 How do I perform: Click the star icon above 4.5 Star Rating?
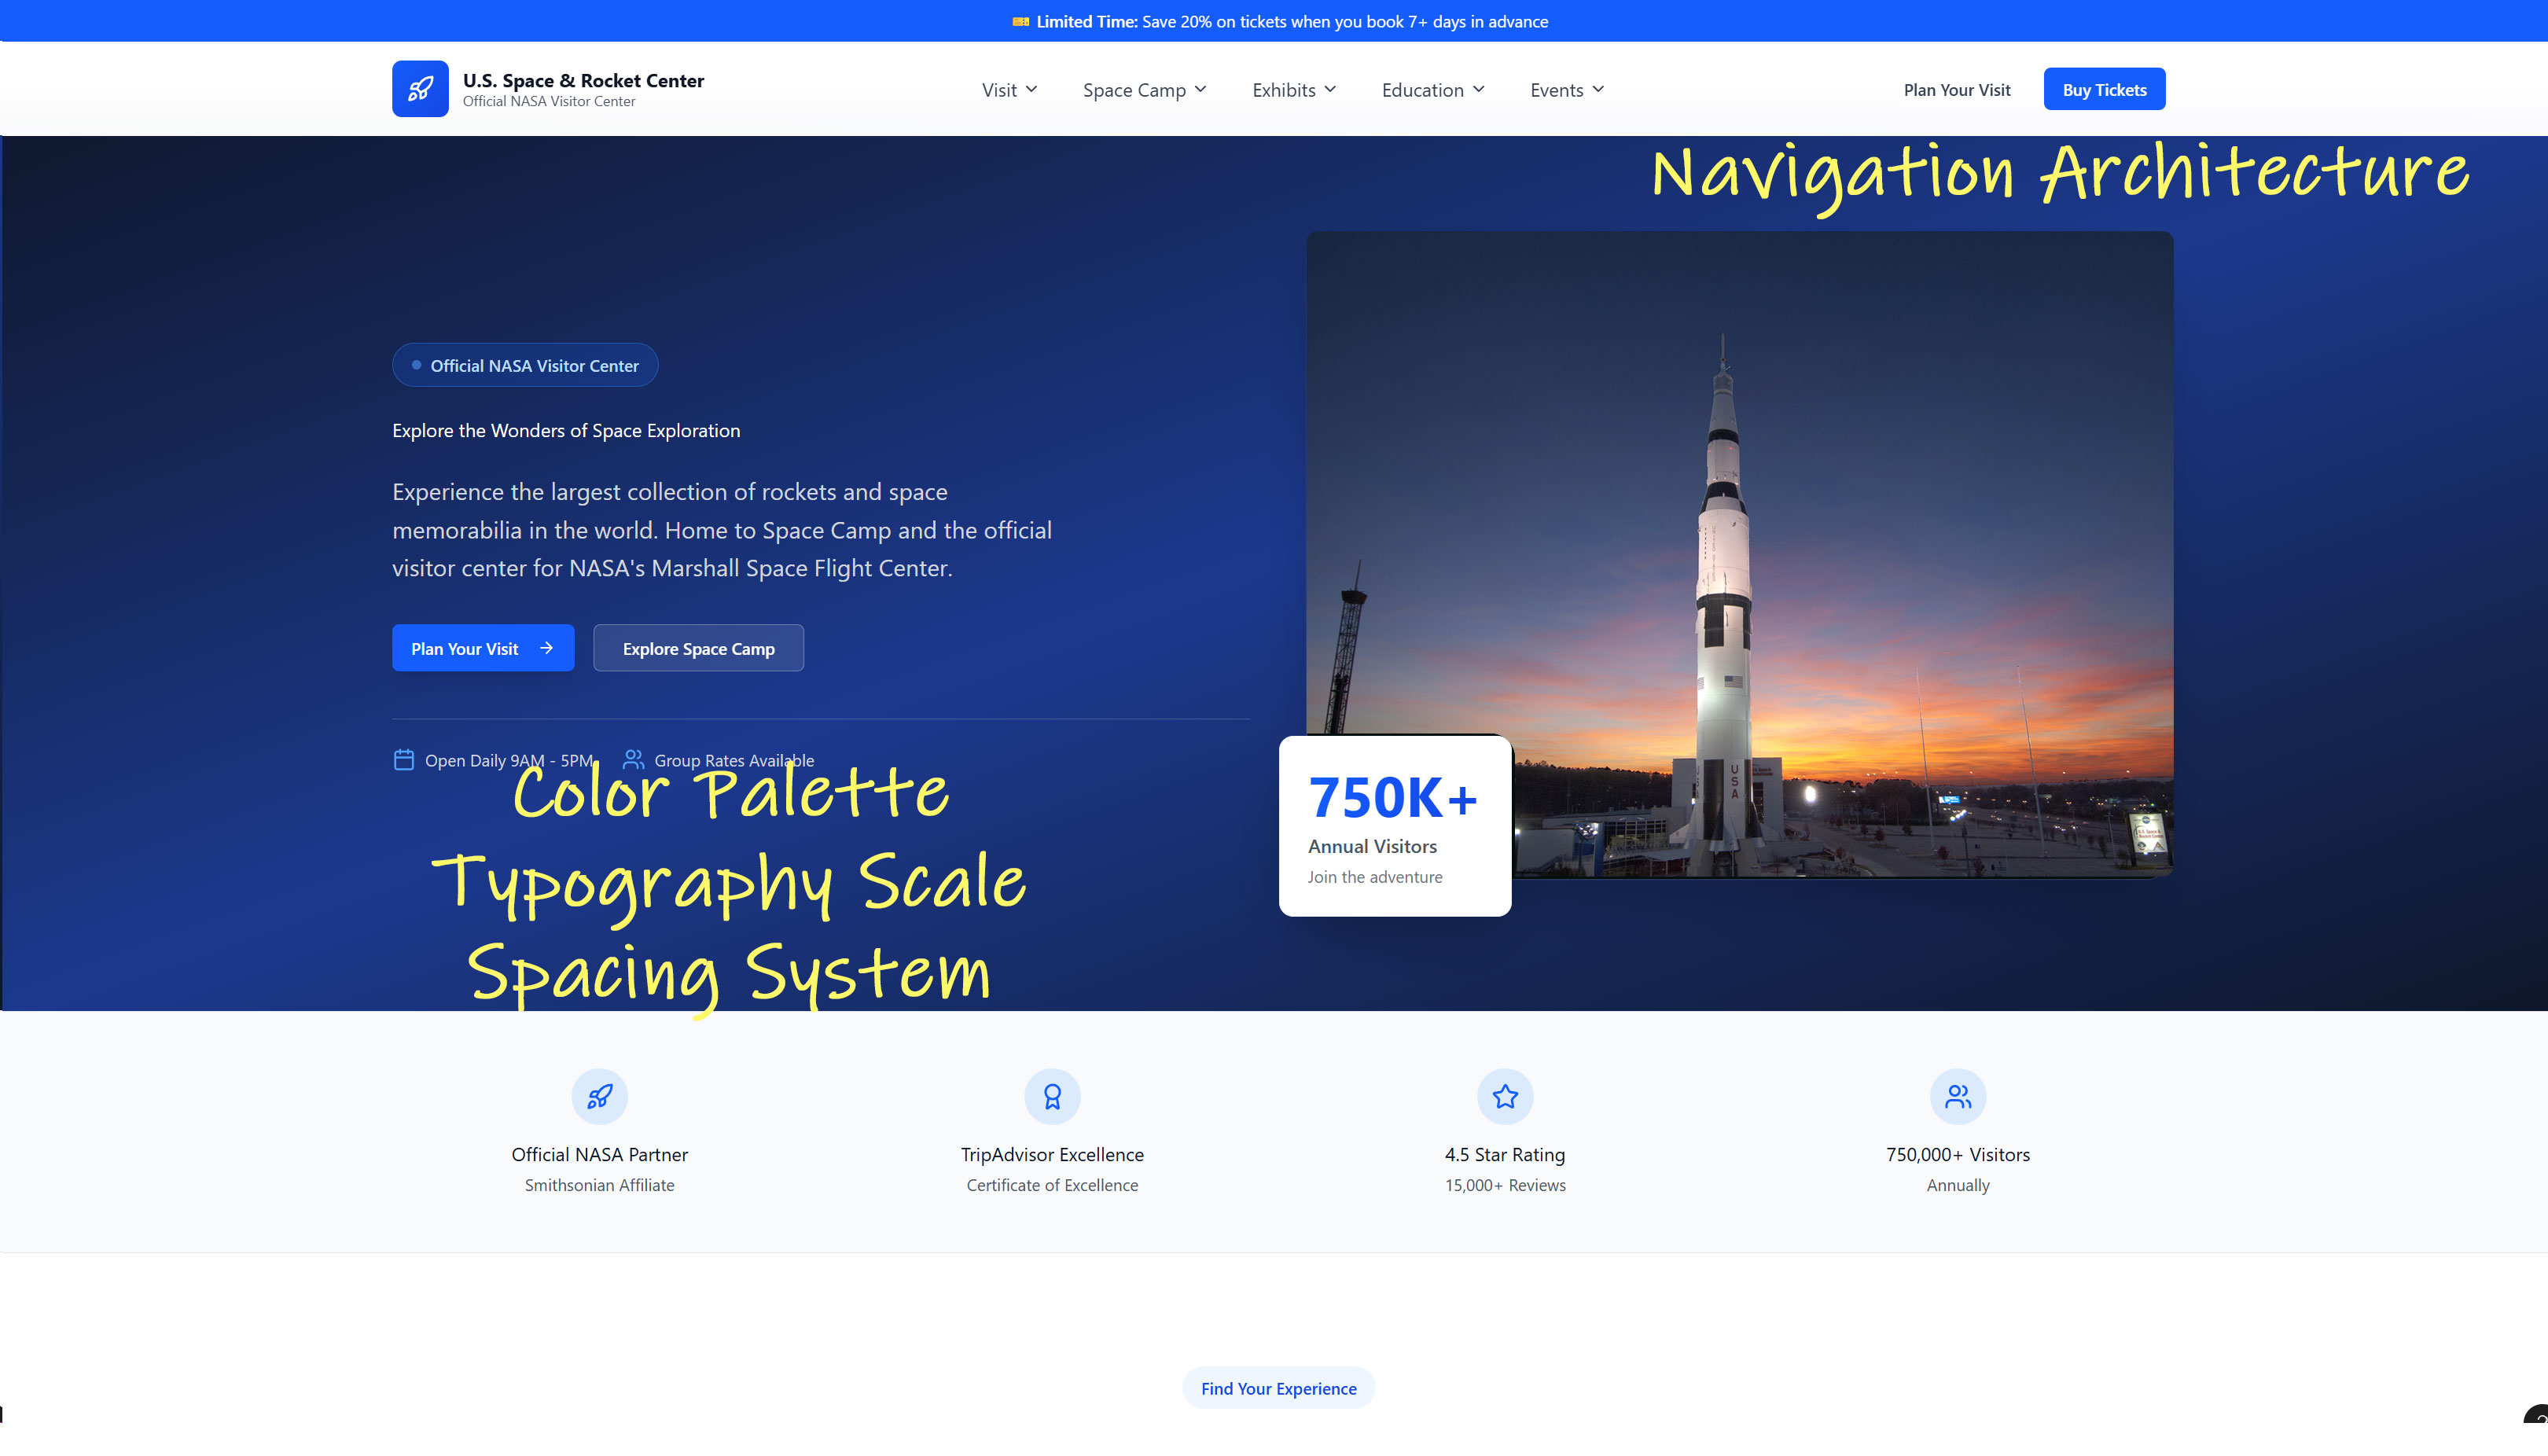tap(1505, 1097)
